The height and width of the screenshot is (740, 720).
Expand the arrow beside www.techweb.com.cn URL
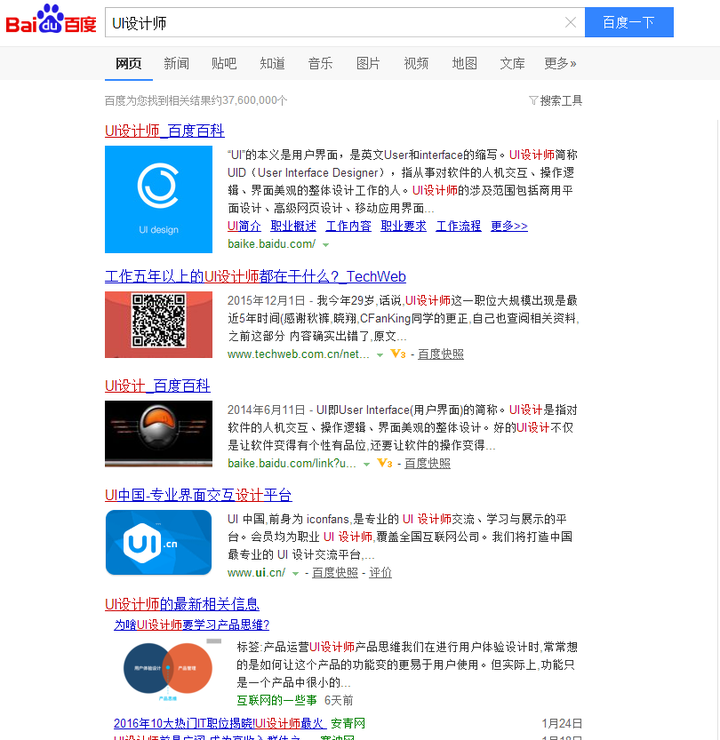pyautogui.click(x=380, y=355)
